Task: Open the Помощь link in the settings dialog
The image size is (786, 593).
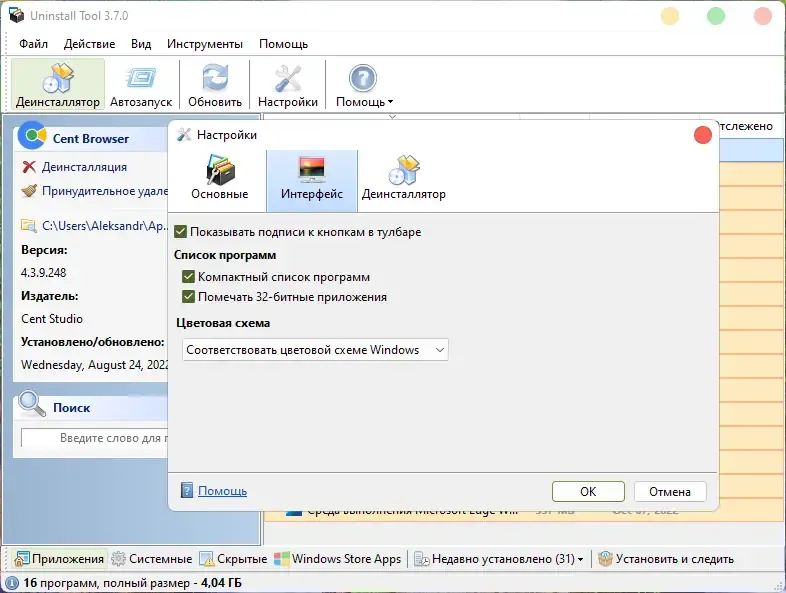Action: (x=222, y=491)
